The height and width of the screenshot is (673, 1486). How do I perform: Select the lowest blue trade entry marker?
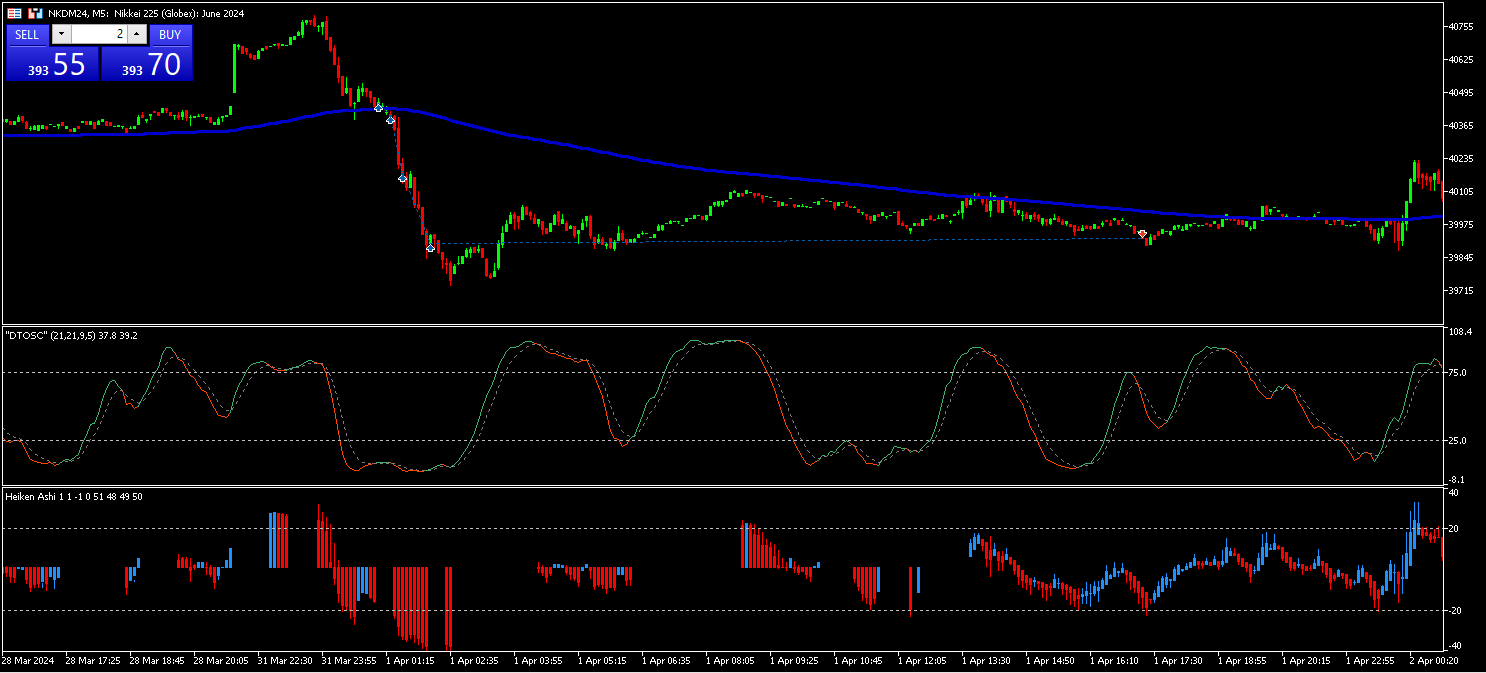tap(430, 248)
